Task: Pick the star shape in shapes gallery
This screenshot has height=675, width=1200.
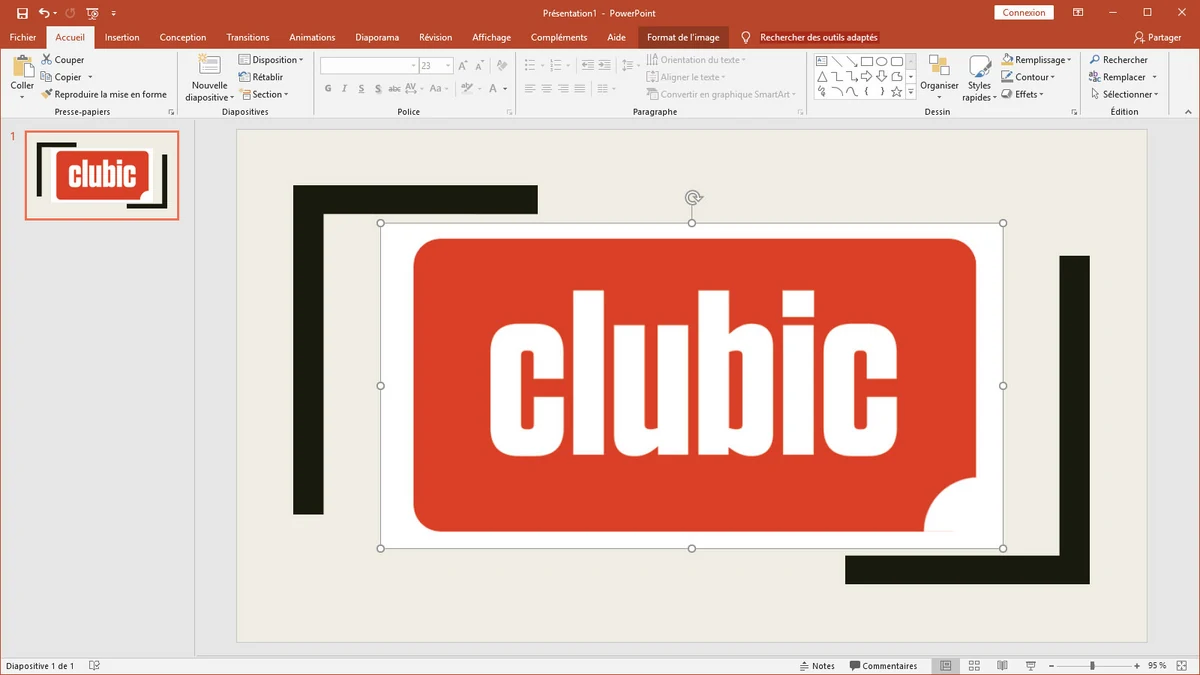Action: click(896, 92)
